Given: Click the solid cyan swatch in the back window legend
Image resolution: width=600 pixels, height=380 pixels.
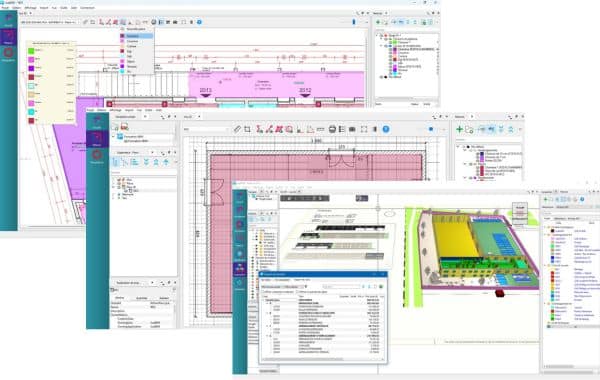Looking at the screenshot, I should tap(31, 112).
